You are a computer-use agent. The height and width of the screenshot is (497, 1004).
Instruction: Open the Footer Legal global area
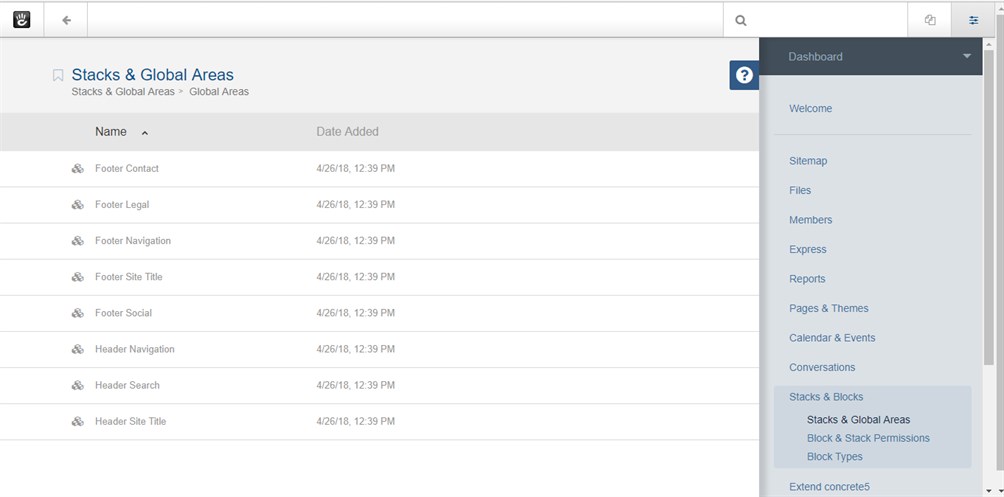[x=121, y=205]
